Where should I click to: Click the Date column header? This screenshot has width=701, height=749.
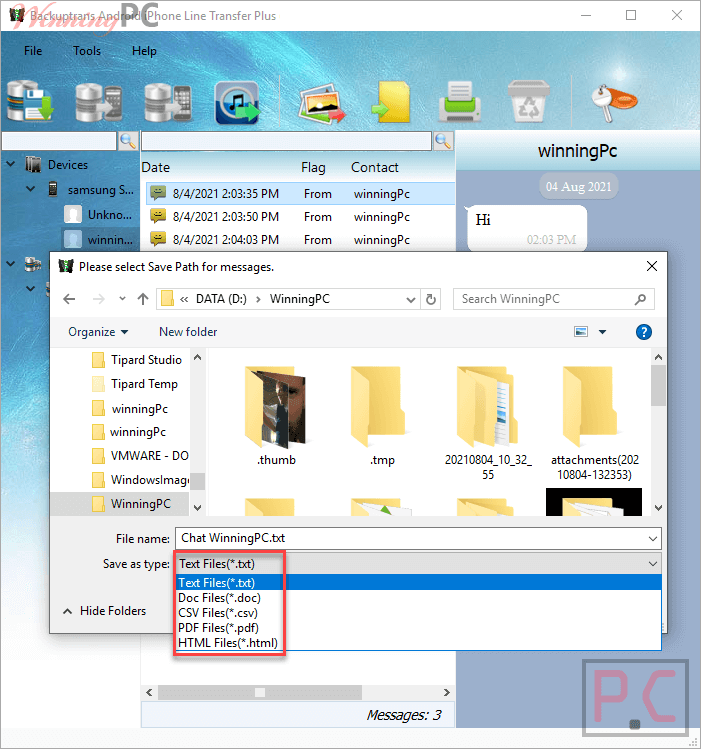click(x=156, y=167)
